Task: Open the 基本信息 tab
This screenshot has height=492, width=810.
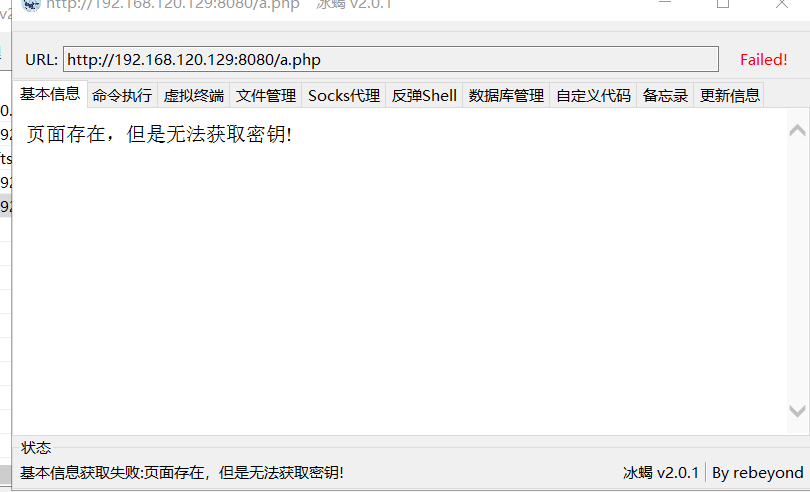Action: point(50,94)
